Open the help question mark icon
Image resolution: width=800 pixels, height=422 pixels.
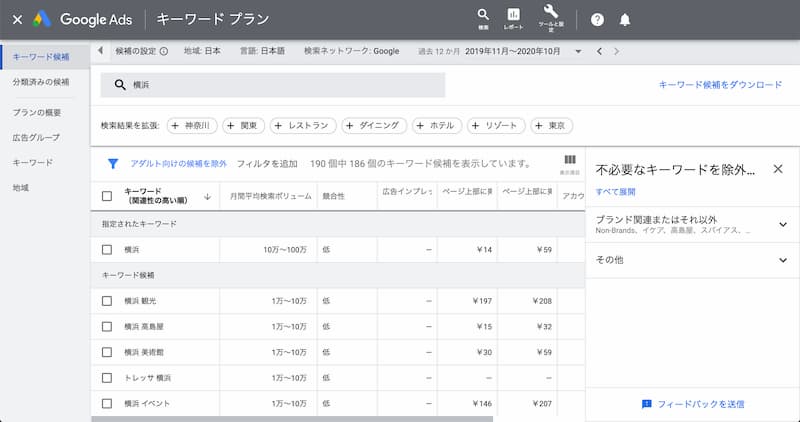[x=597, y=20]
